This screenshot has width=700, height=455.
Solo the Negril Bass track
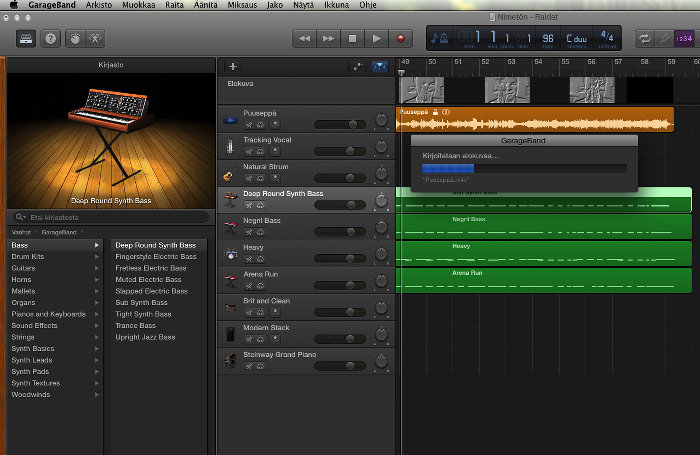(x=260, y=232)
